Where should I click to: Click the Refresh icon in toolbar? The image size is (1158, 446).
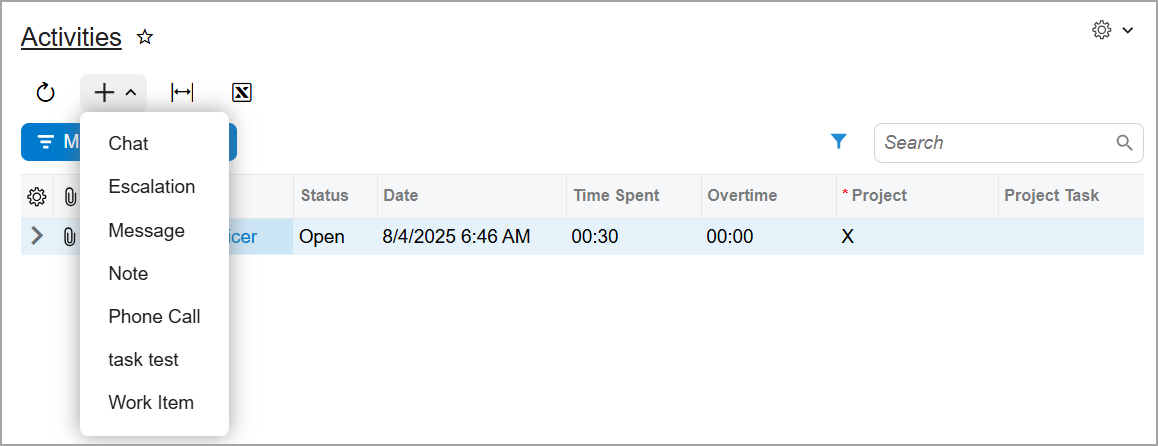[x=45, y=93]
